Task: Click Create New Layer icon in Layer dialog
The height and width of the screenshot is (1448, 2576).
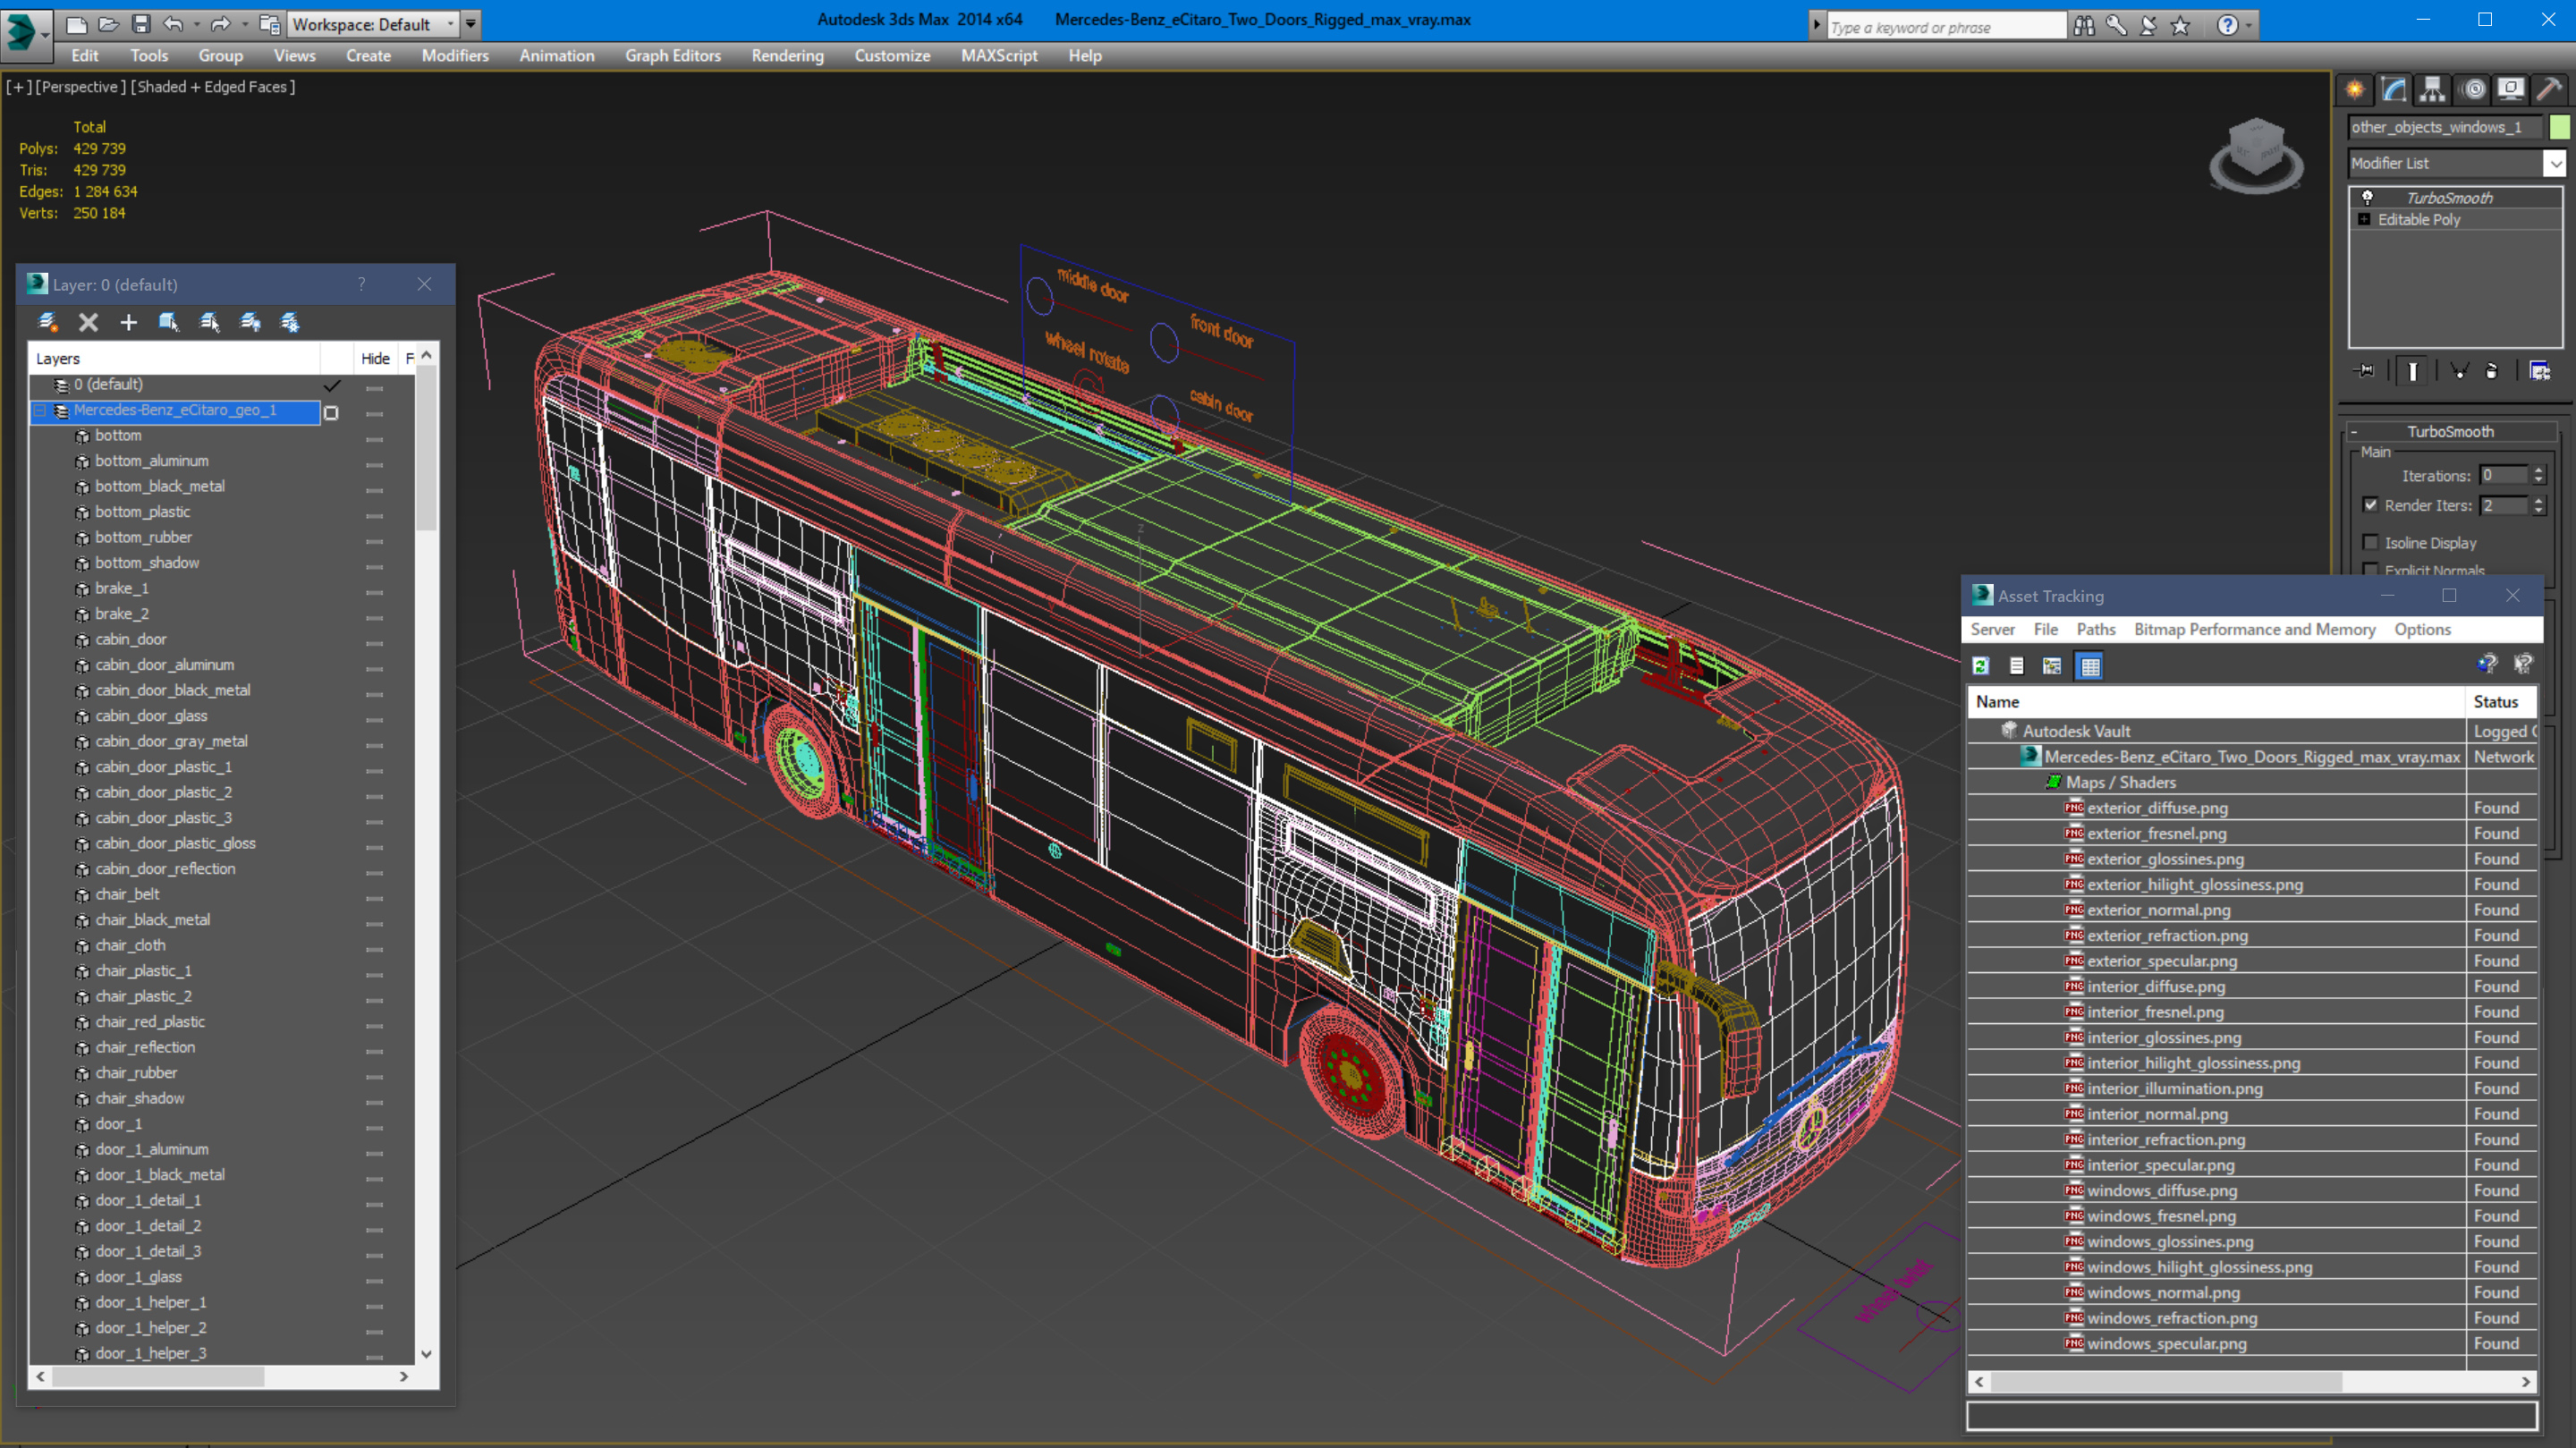Action: 47,322
